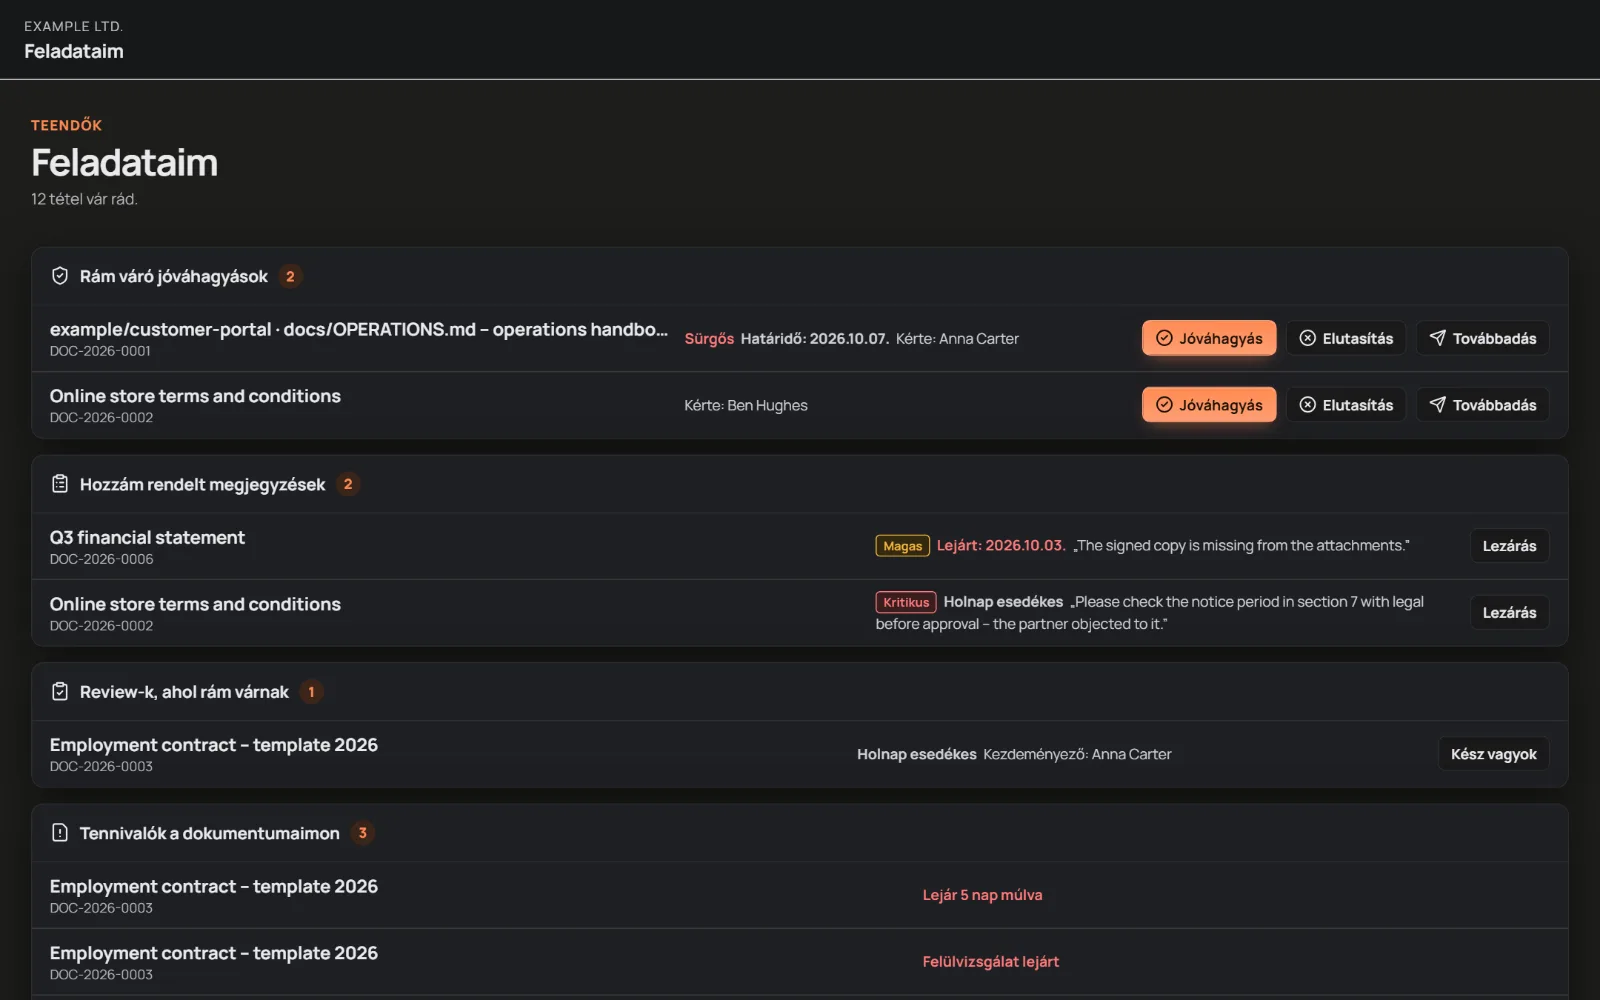This screenshot has height=1000, width=1600.
Task: Click the Feladataim title in the top header bar
Action: click(x=74, y=51)
